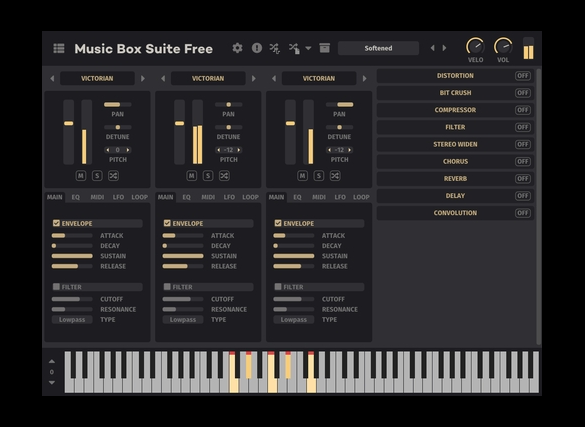The image size is (585, 427).
Task: Select next instrument for first layer
Action: tap(143, 79)
